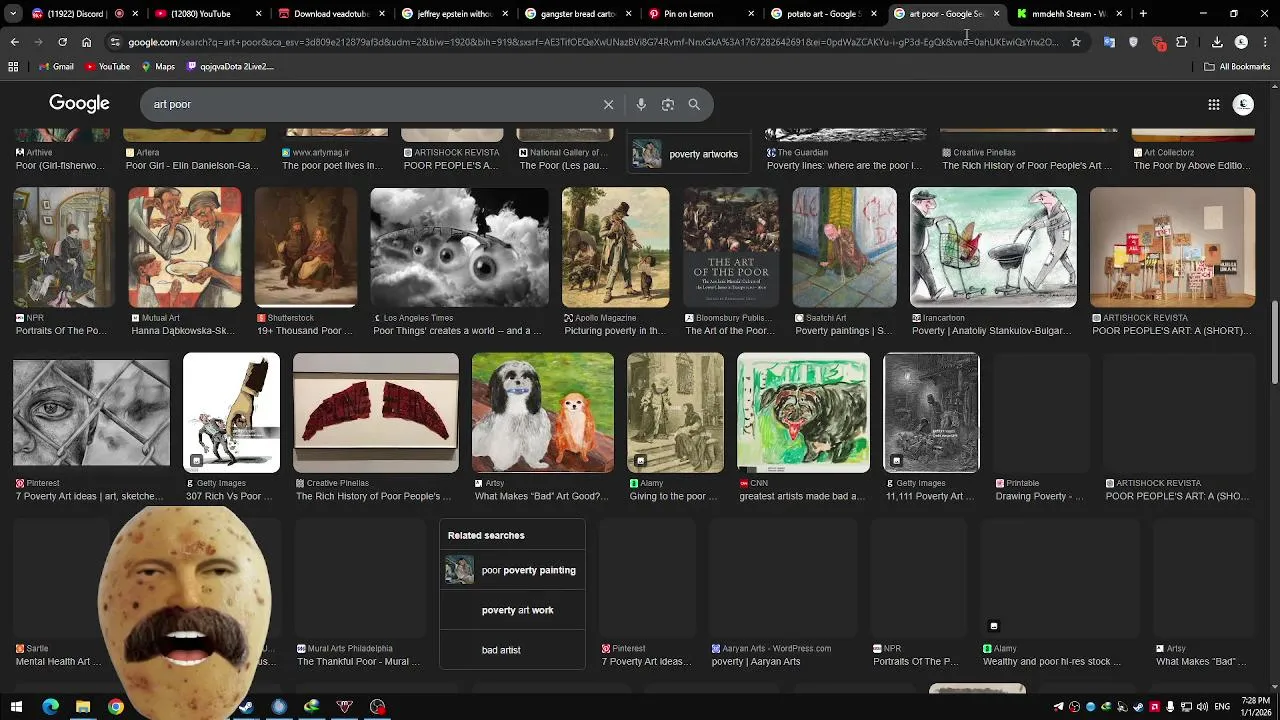Image resolution: width=1280 pixels, height=720 pixels.
Task: Click the Google logo
Action: 79,104
